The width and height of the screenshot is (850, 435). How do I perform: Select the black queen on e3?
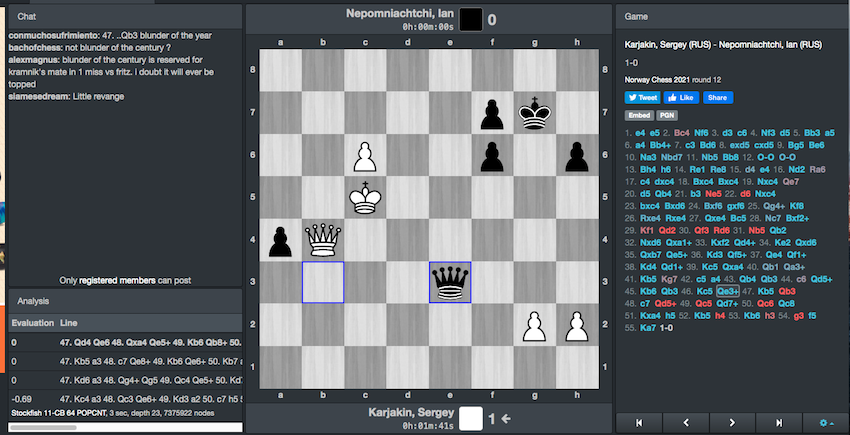coord(450,283)
